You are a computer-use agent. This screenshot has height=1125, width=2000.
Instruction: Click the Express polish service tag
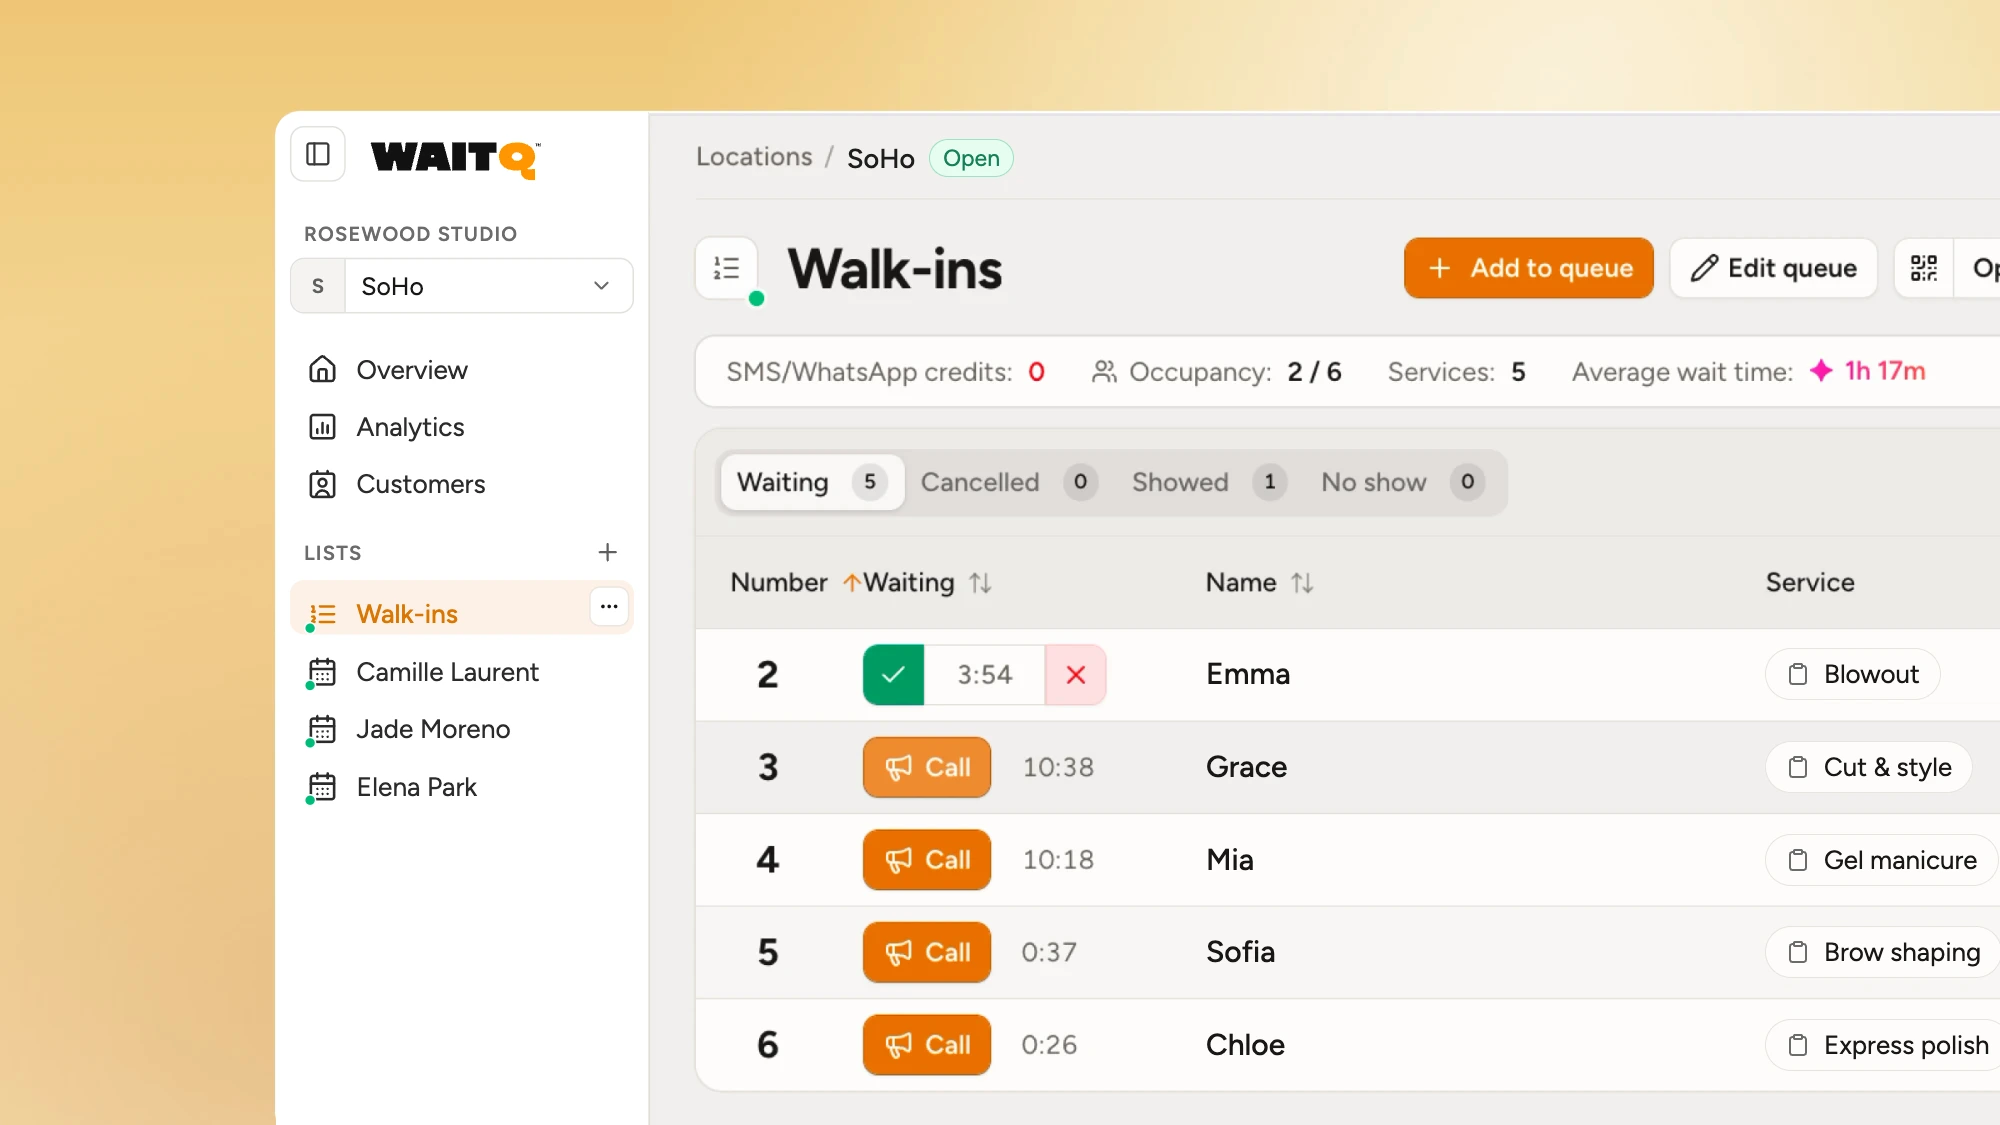coord(1883,1045)
